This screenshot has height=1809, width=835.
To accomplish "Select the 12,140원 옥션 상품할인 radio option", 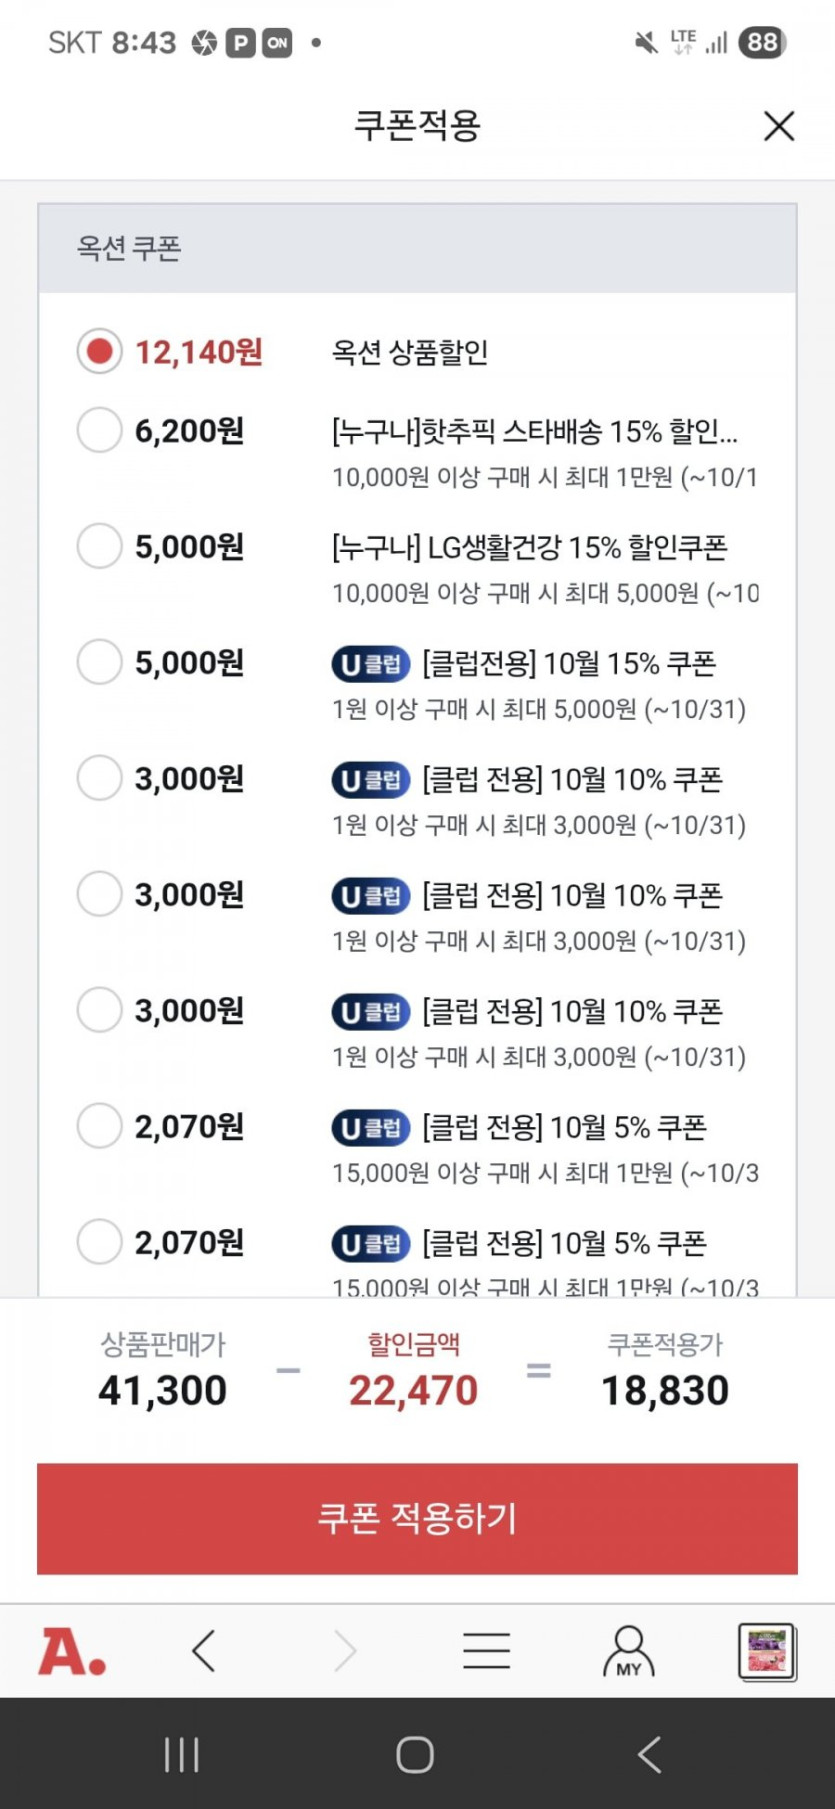I will click(x=99, y=351).
